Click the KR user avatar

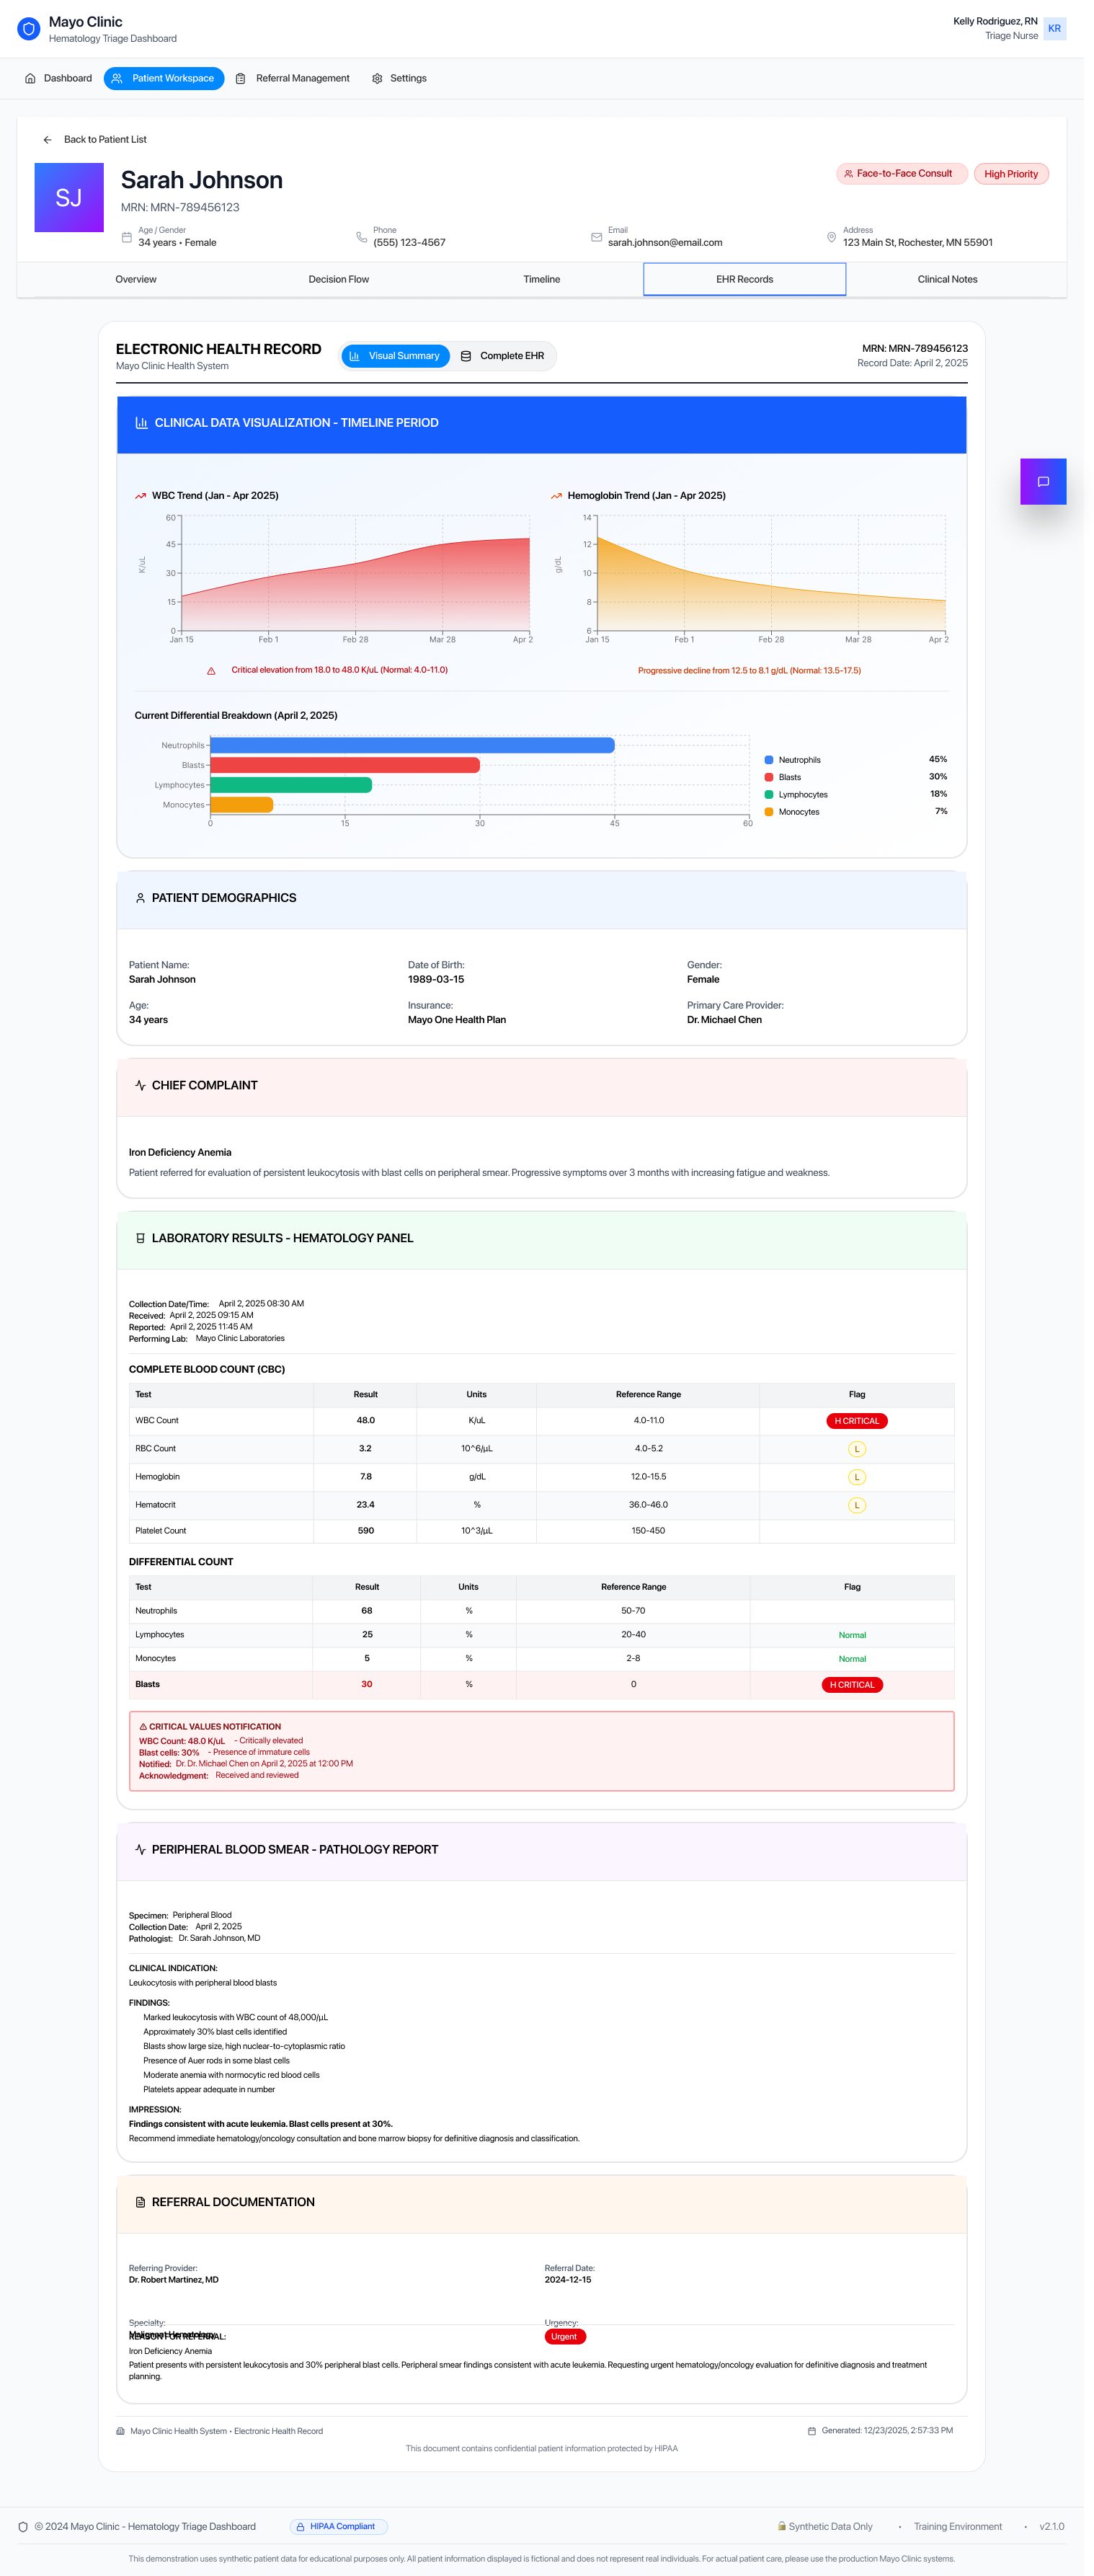coord(1054,29)
